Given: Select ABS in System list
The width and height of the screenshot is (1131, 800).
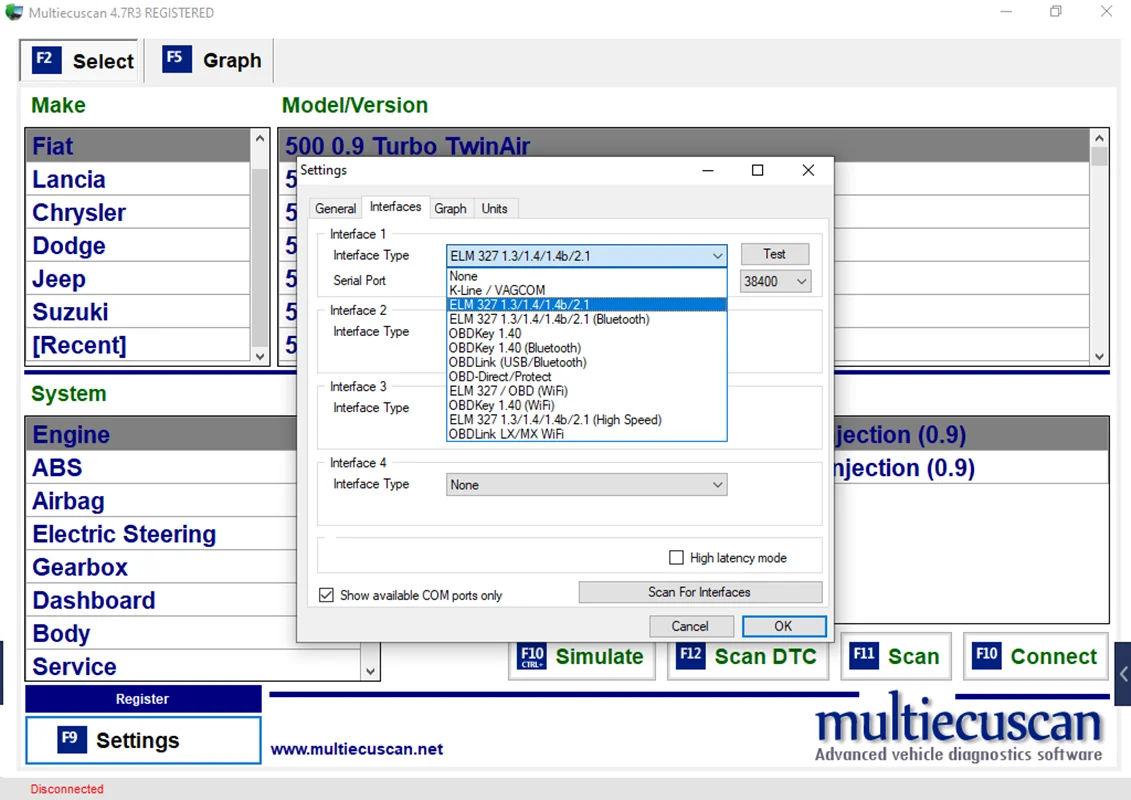Looking at the screenshot, I should pos(162,467).
